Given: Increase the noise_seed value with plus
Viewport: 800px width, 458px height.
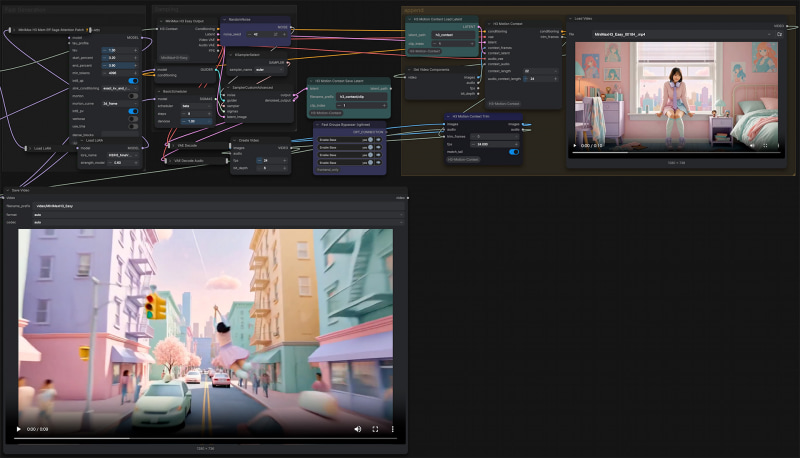Looking at the screenshot, I should [284, 34].
